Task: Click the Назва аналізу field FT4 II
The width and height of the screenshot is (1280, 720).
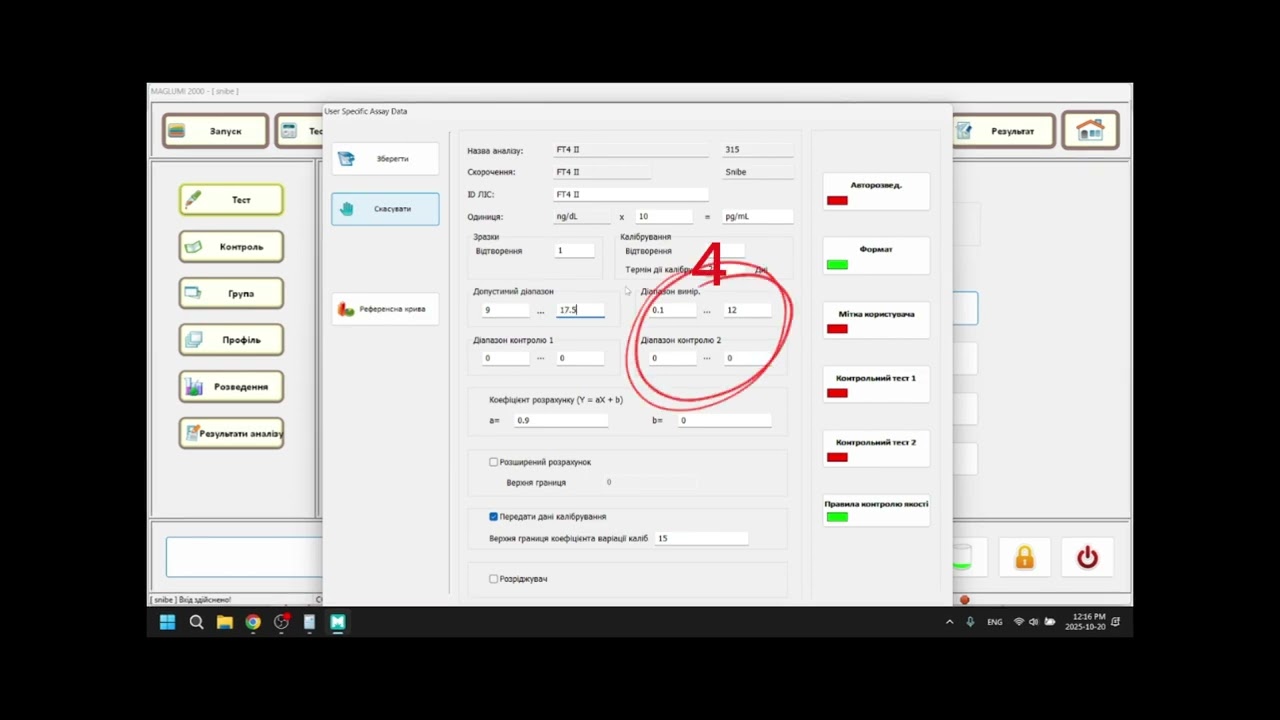Action: click(x=632, y=150)
